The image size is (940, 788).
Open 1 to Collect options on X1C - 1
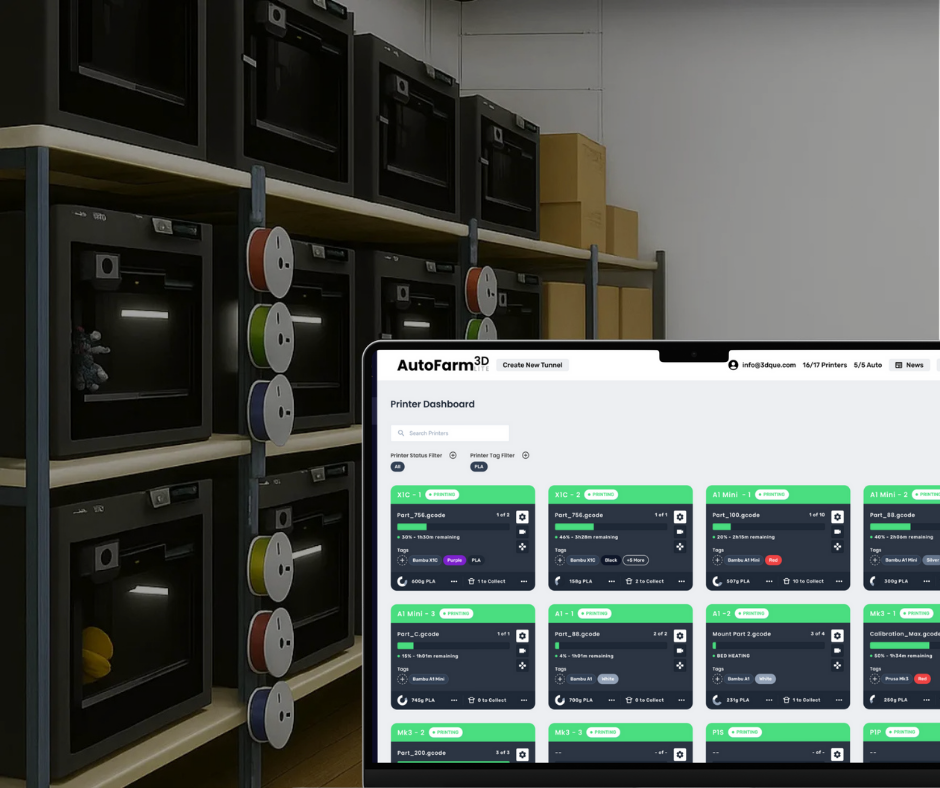pyautogui.click(x=524, y=581)
